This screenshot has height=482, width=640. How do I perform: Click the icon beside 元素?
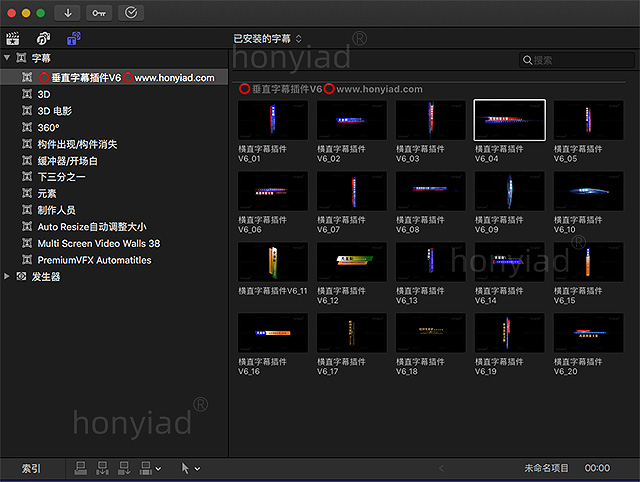click(x=27, y=193)
